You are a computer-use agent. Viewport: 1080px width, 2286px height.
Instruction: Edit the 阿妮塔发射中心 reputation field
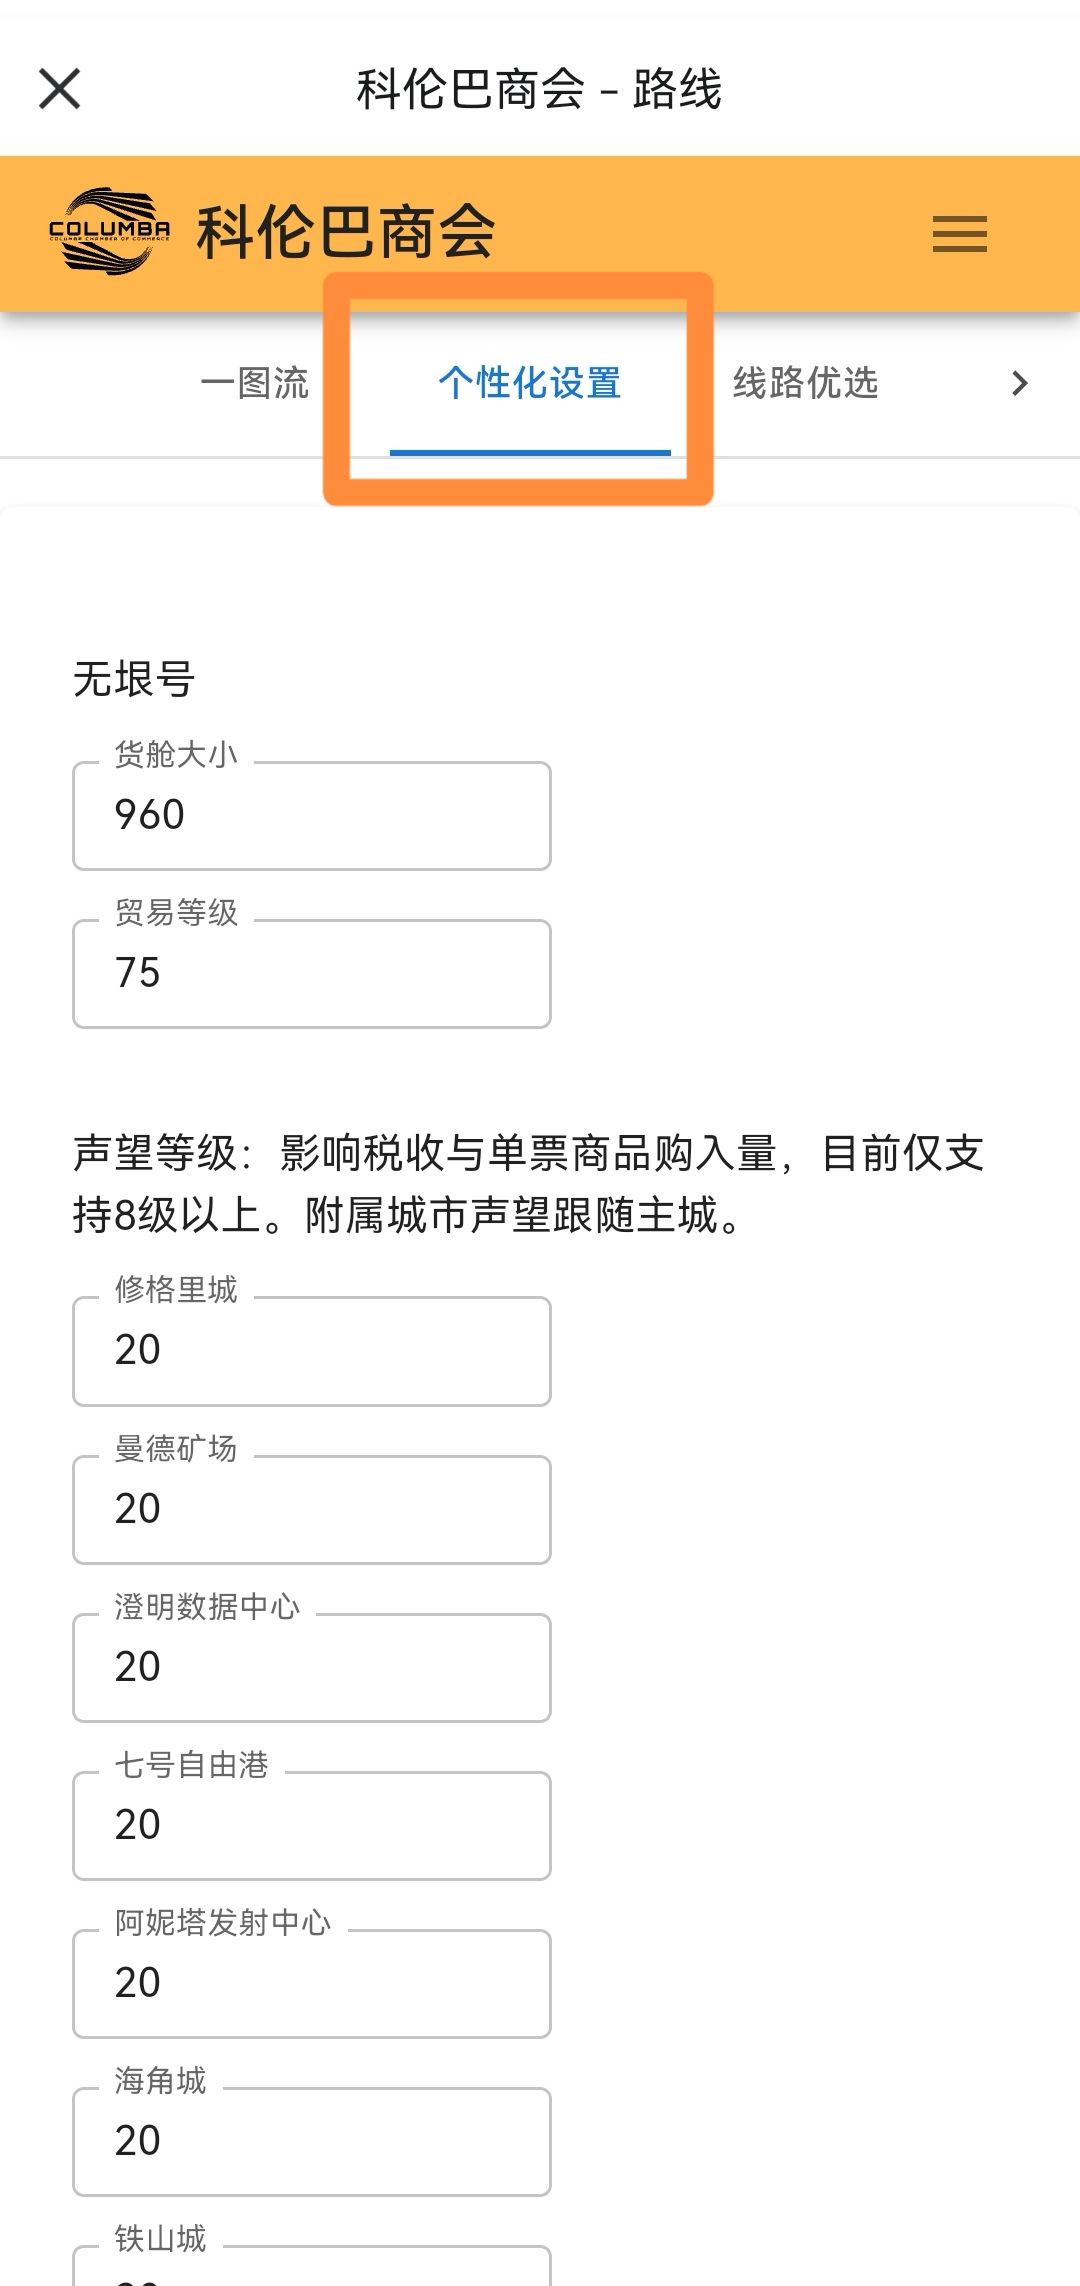(x=311, y=1983)
